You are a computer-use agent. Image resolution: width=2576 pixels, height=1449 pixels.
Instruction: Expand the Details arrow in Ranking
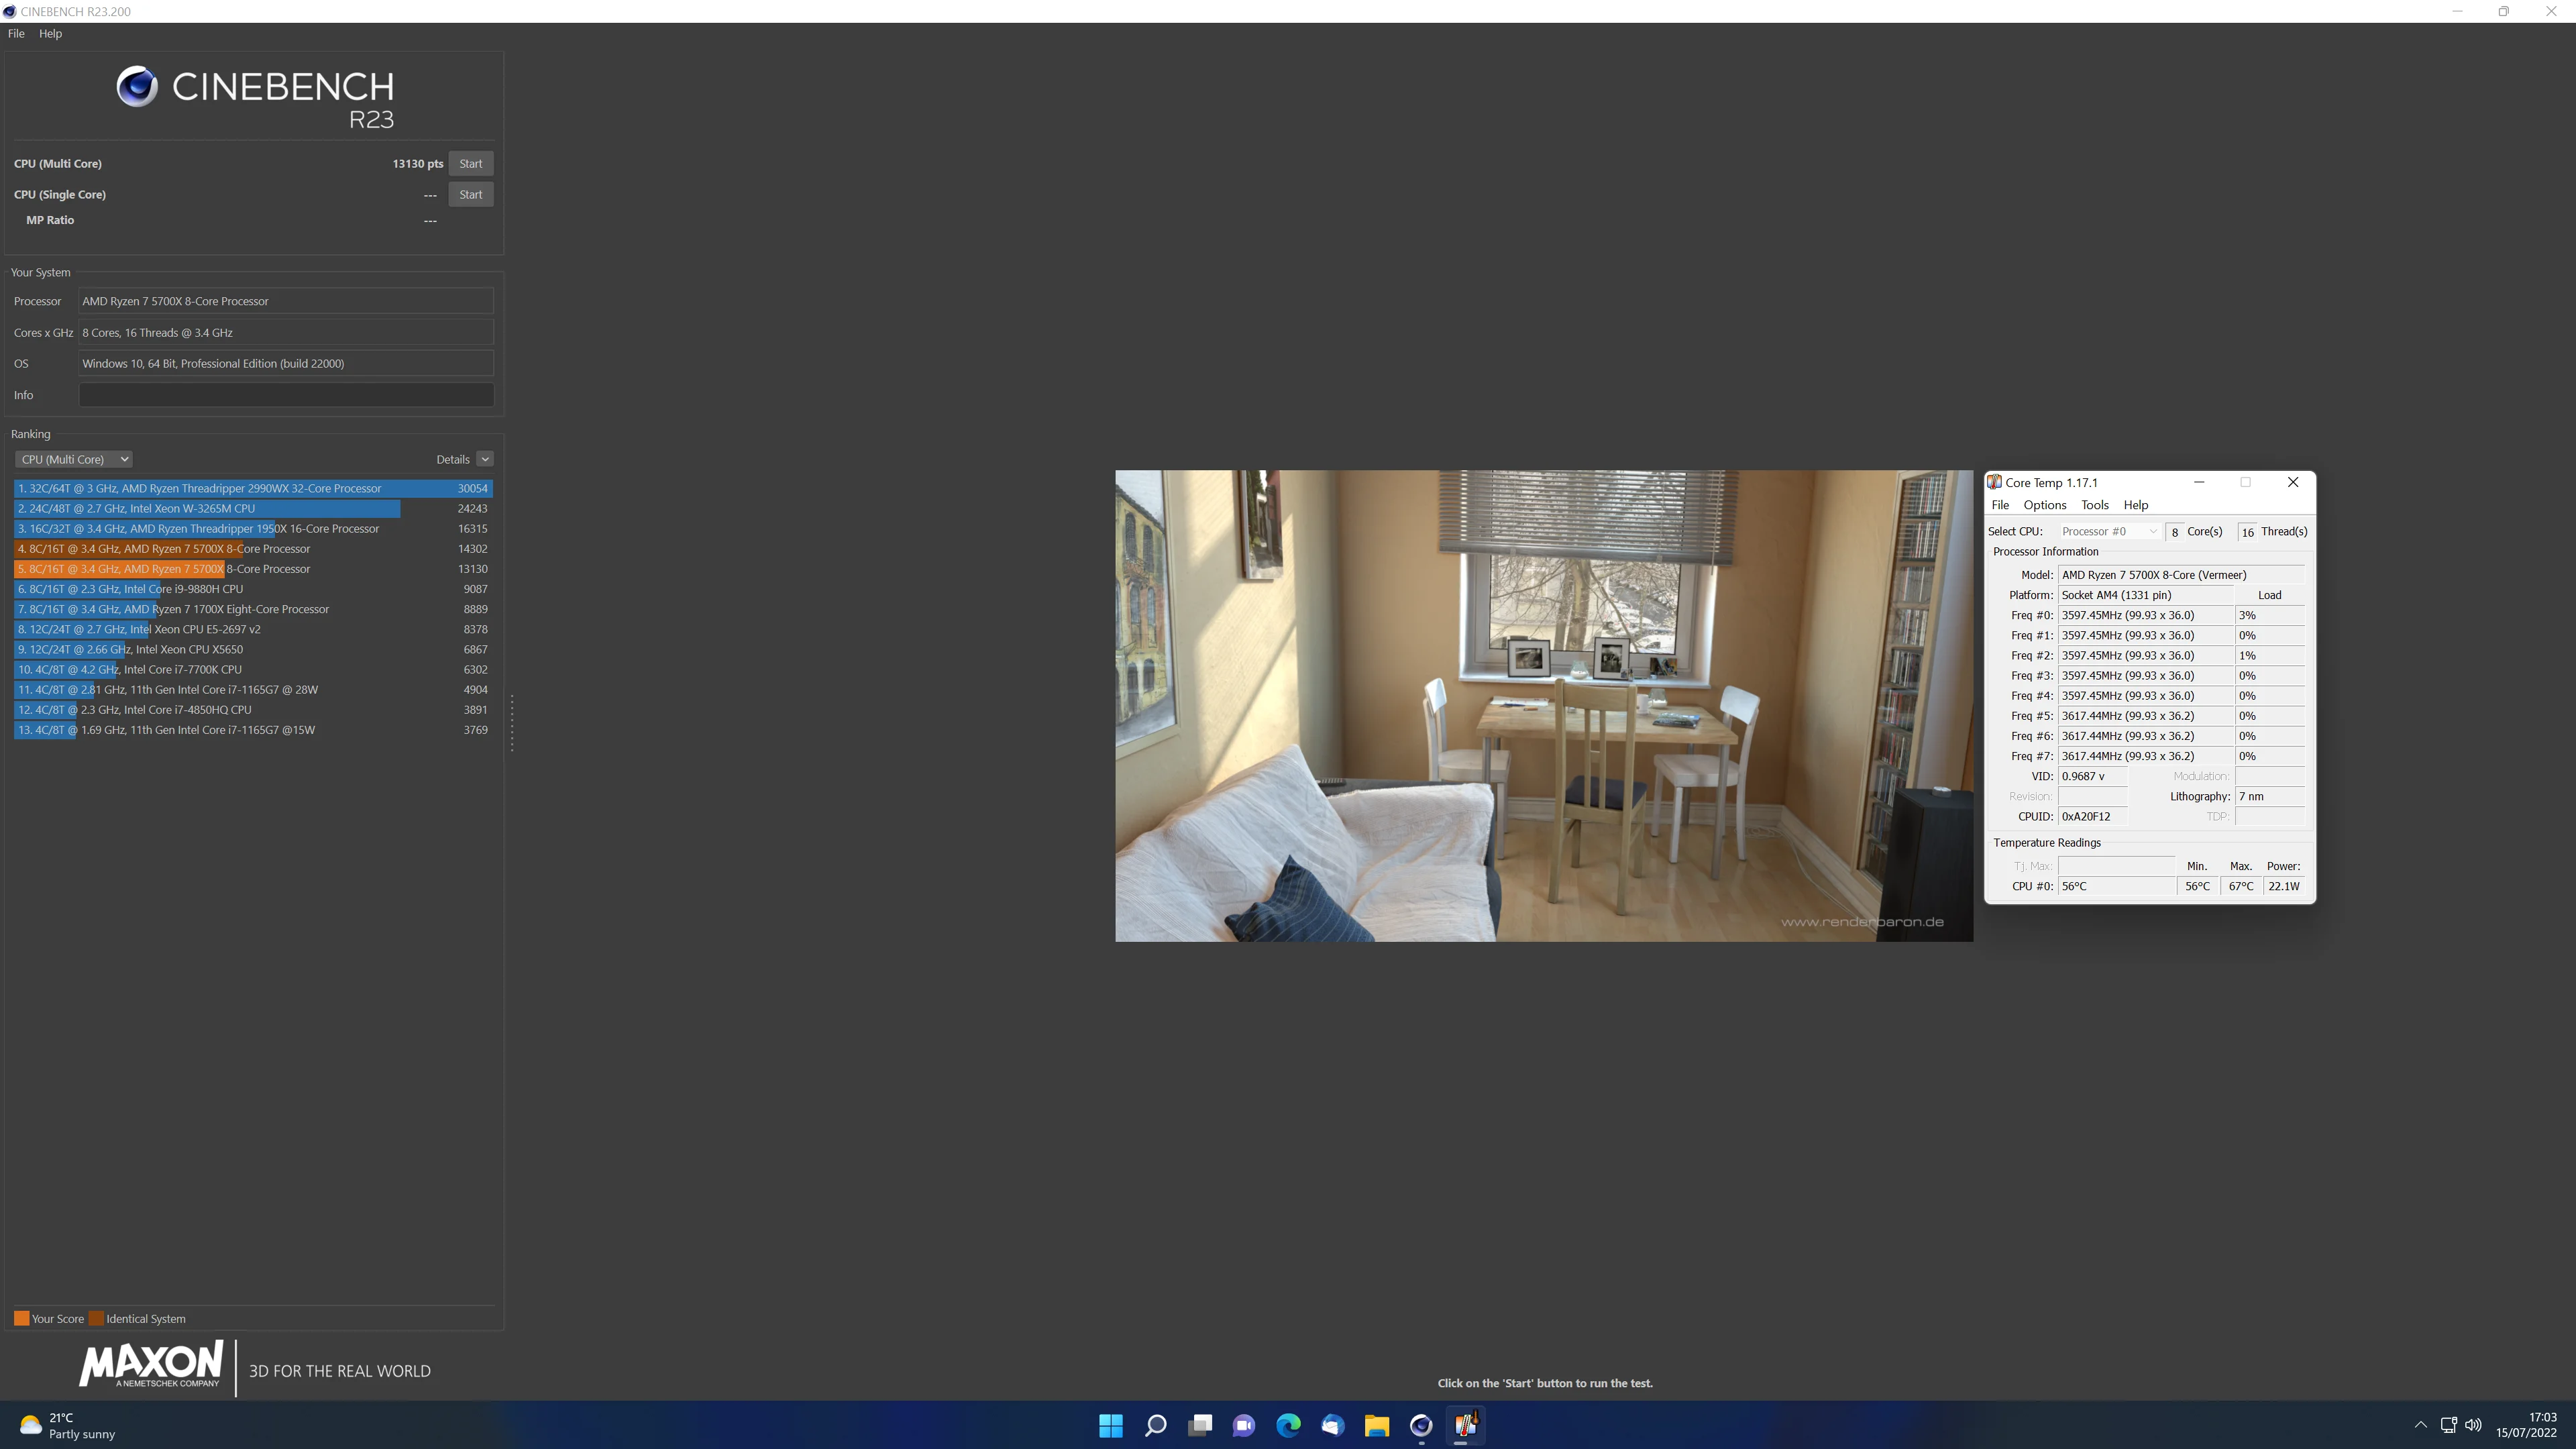(485, 459)
